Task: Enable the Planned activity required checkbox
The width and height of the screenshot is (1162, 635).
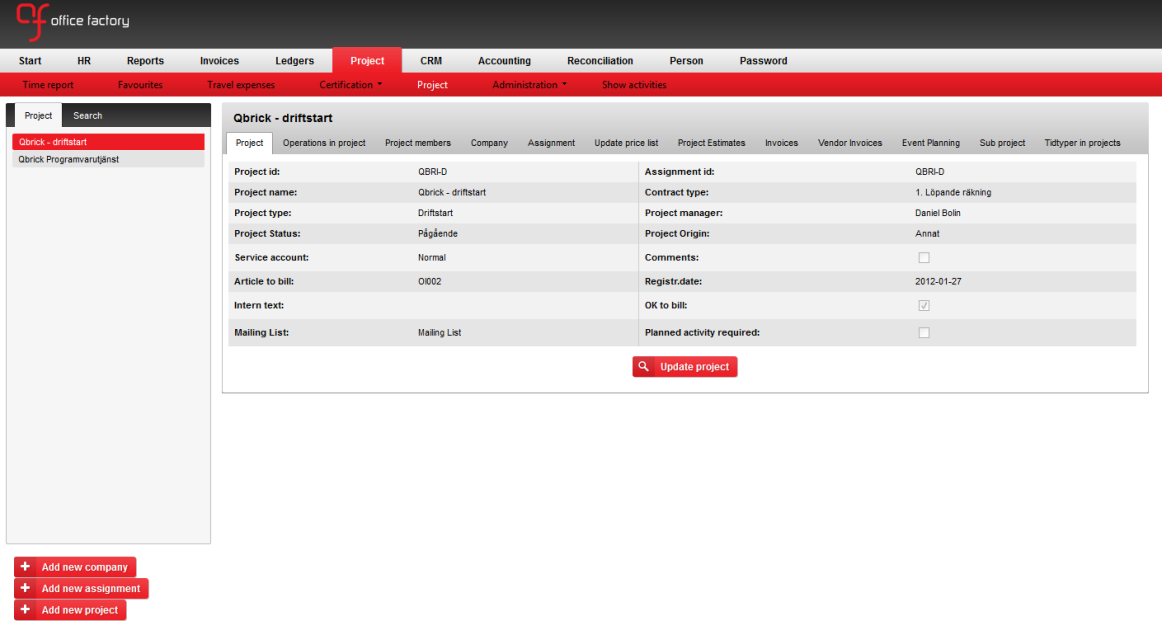Action: click(923, 333)
